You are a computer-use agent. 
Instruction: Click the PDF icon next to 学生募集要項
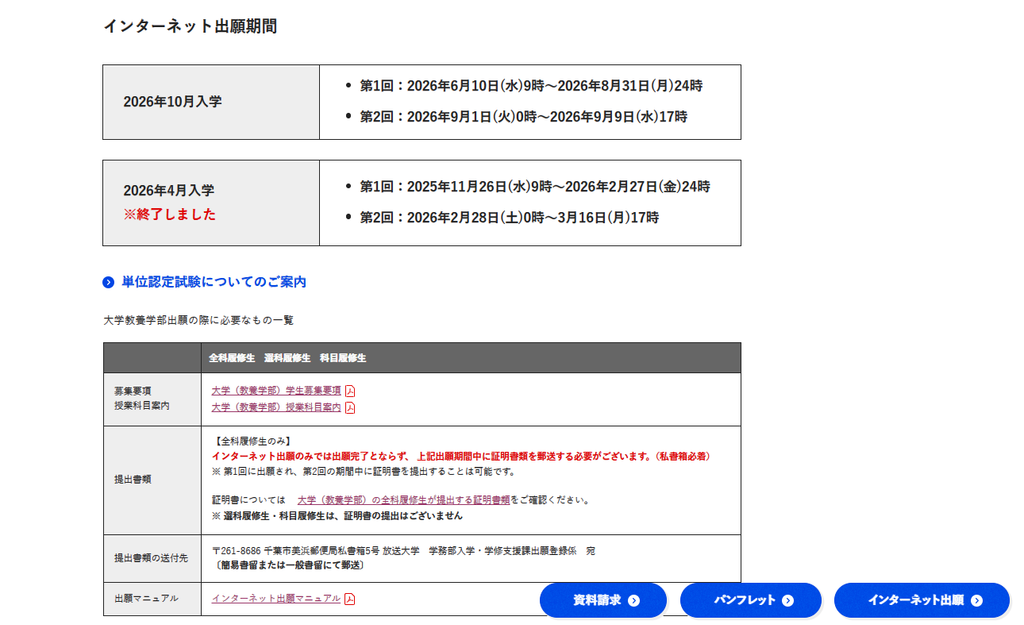[x=350, y=391]
